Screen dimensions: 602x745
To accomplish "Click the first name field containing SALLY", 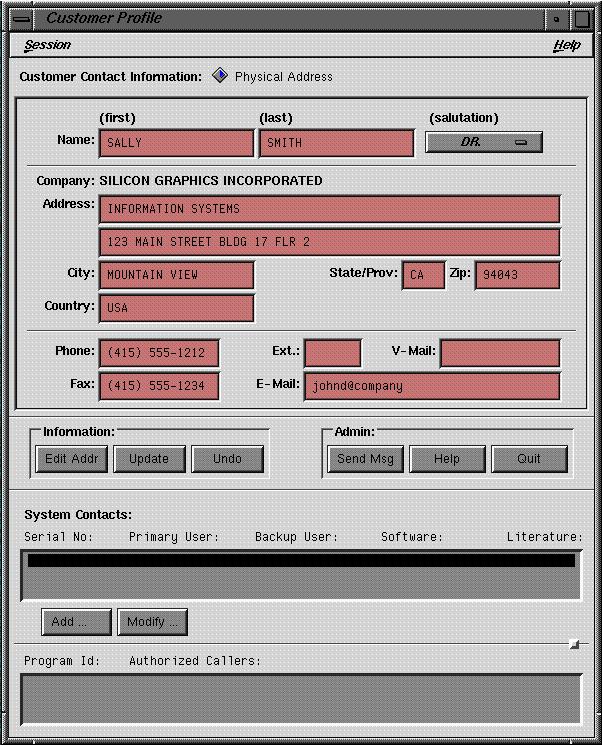I will (x=176, y=143).
